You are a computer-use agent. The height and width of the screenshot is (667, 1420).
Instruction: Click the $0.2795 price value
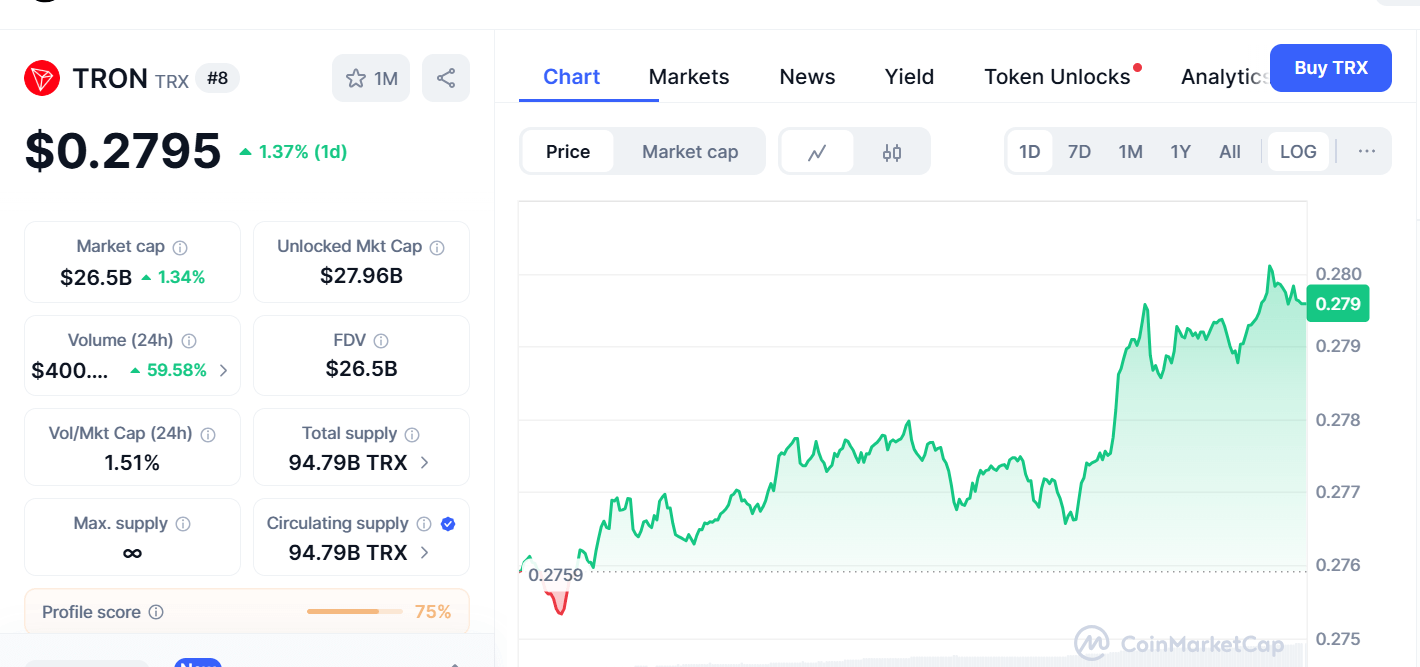123,151
